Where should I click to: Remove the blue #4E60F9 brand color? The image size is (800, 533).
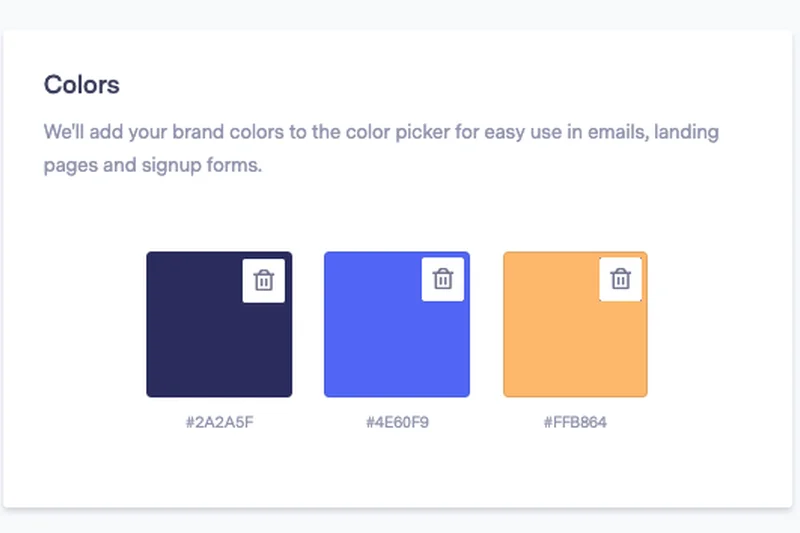pyautogui.click(x=442, y=279)
